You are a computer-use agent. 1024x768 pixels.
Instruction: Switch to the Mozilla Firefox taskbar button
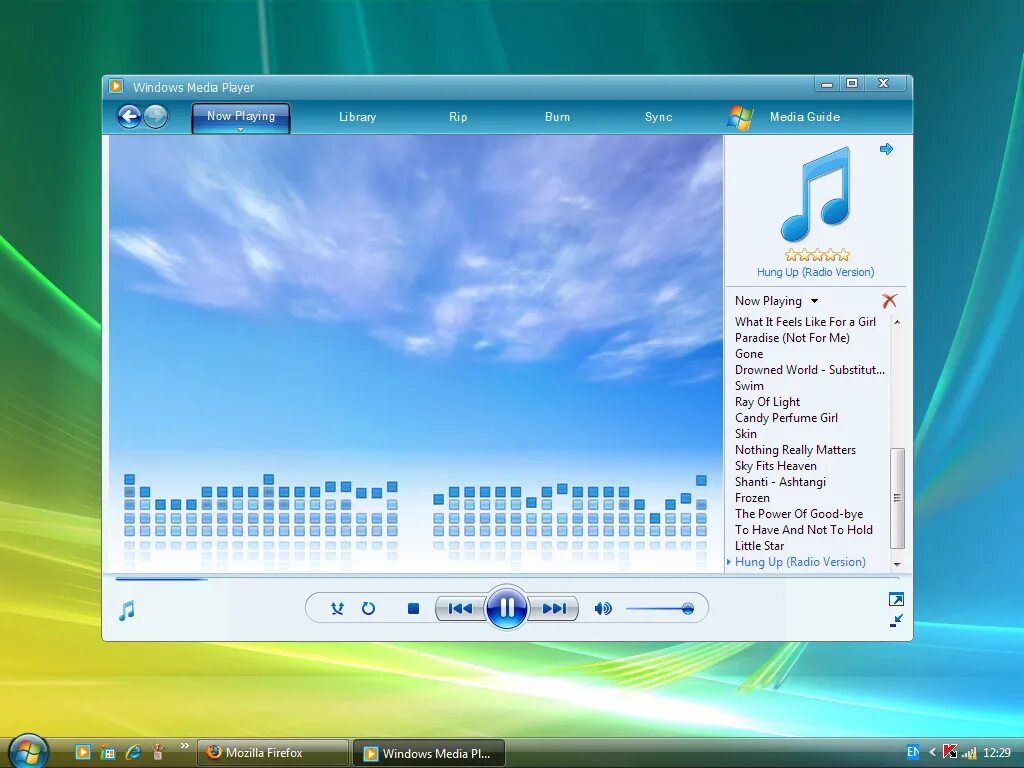(x=272, y=753)
